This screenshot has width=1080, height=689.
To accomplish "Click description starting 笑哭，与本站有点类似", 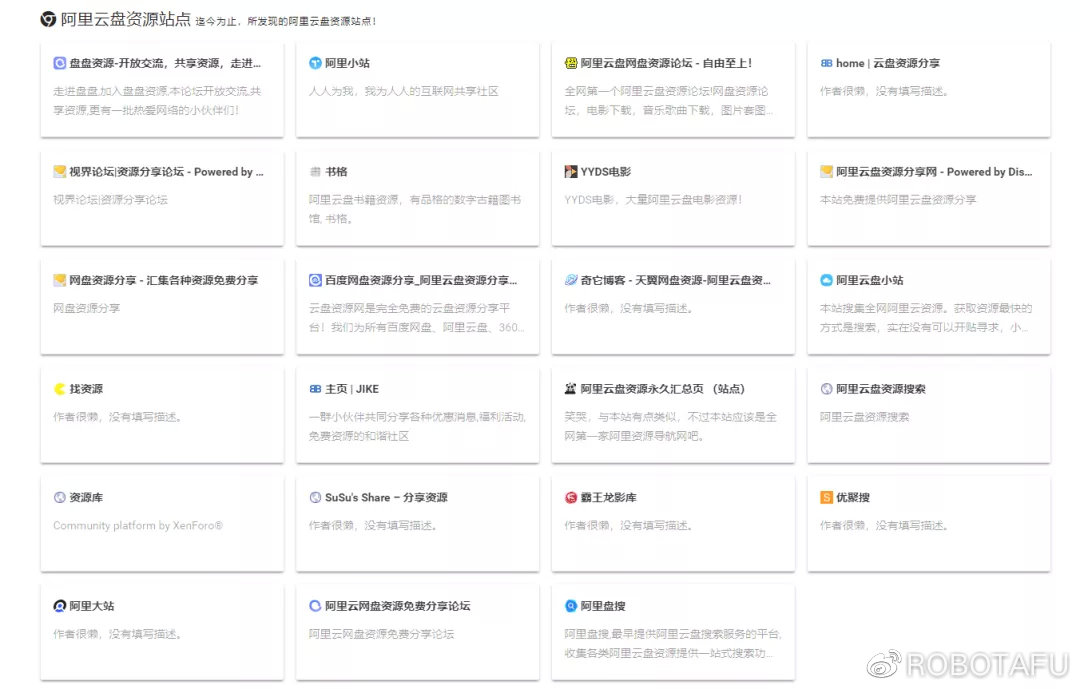I will tap(670, 426).
